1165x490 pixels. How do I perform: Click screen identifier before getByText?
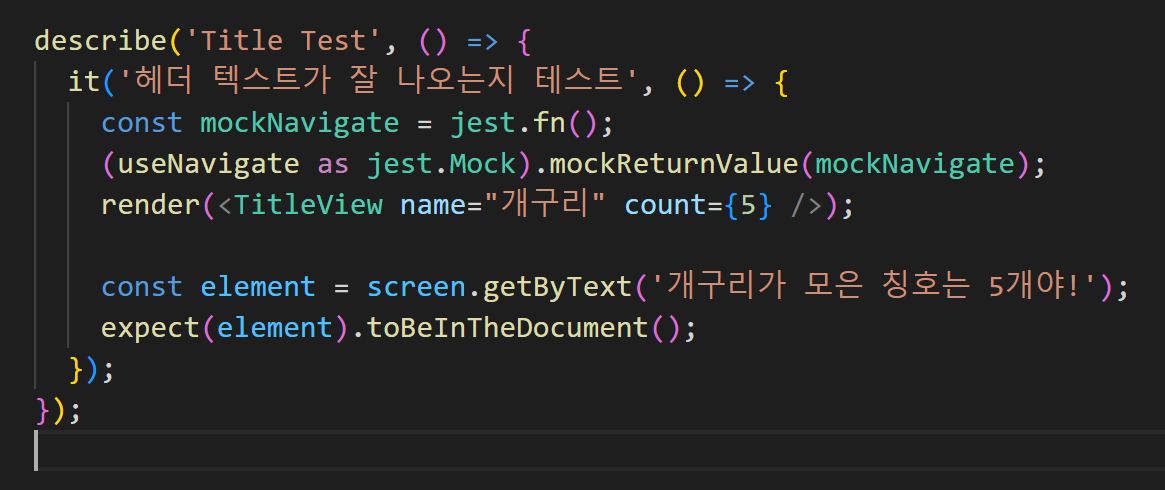[416, 287]
